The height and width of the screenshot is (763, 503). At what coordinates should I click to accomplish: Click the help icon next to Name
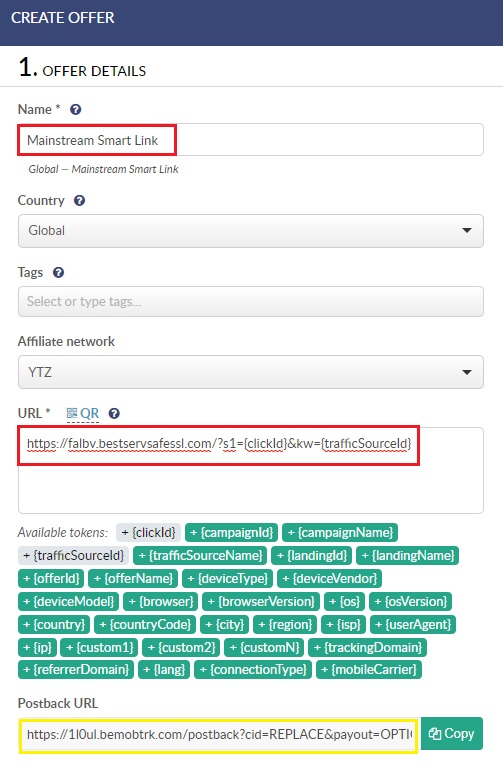pyautogui.click(x=75, y=109)
